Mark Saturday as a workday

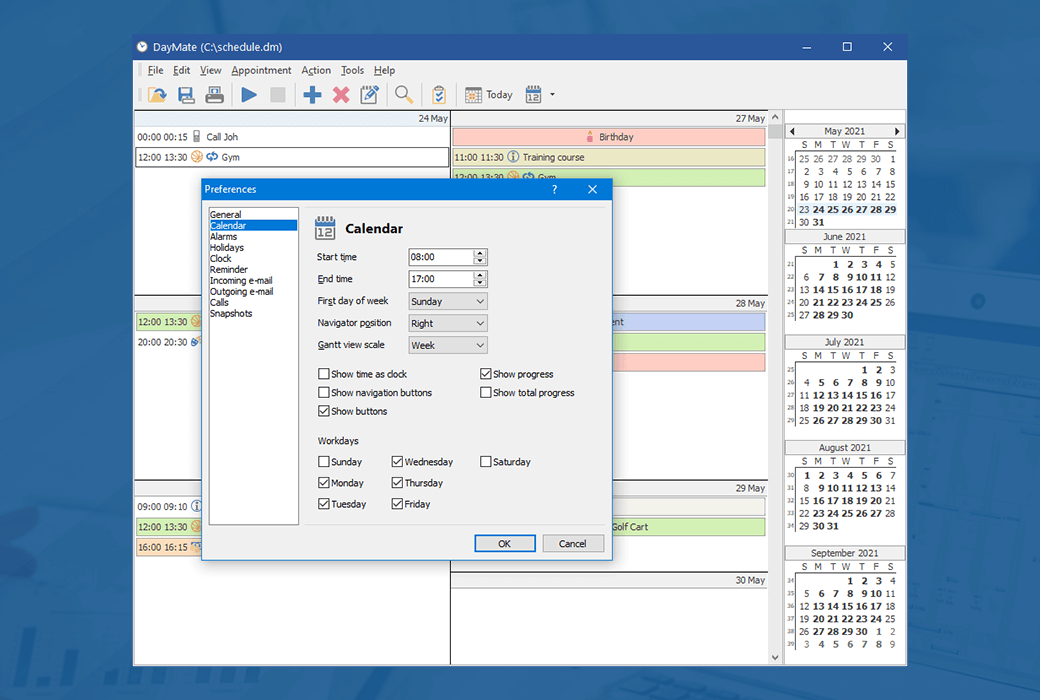(486, 462)
